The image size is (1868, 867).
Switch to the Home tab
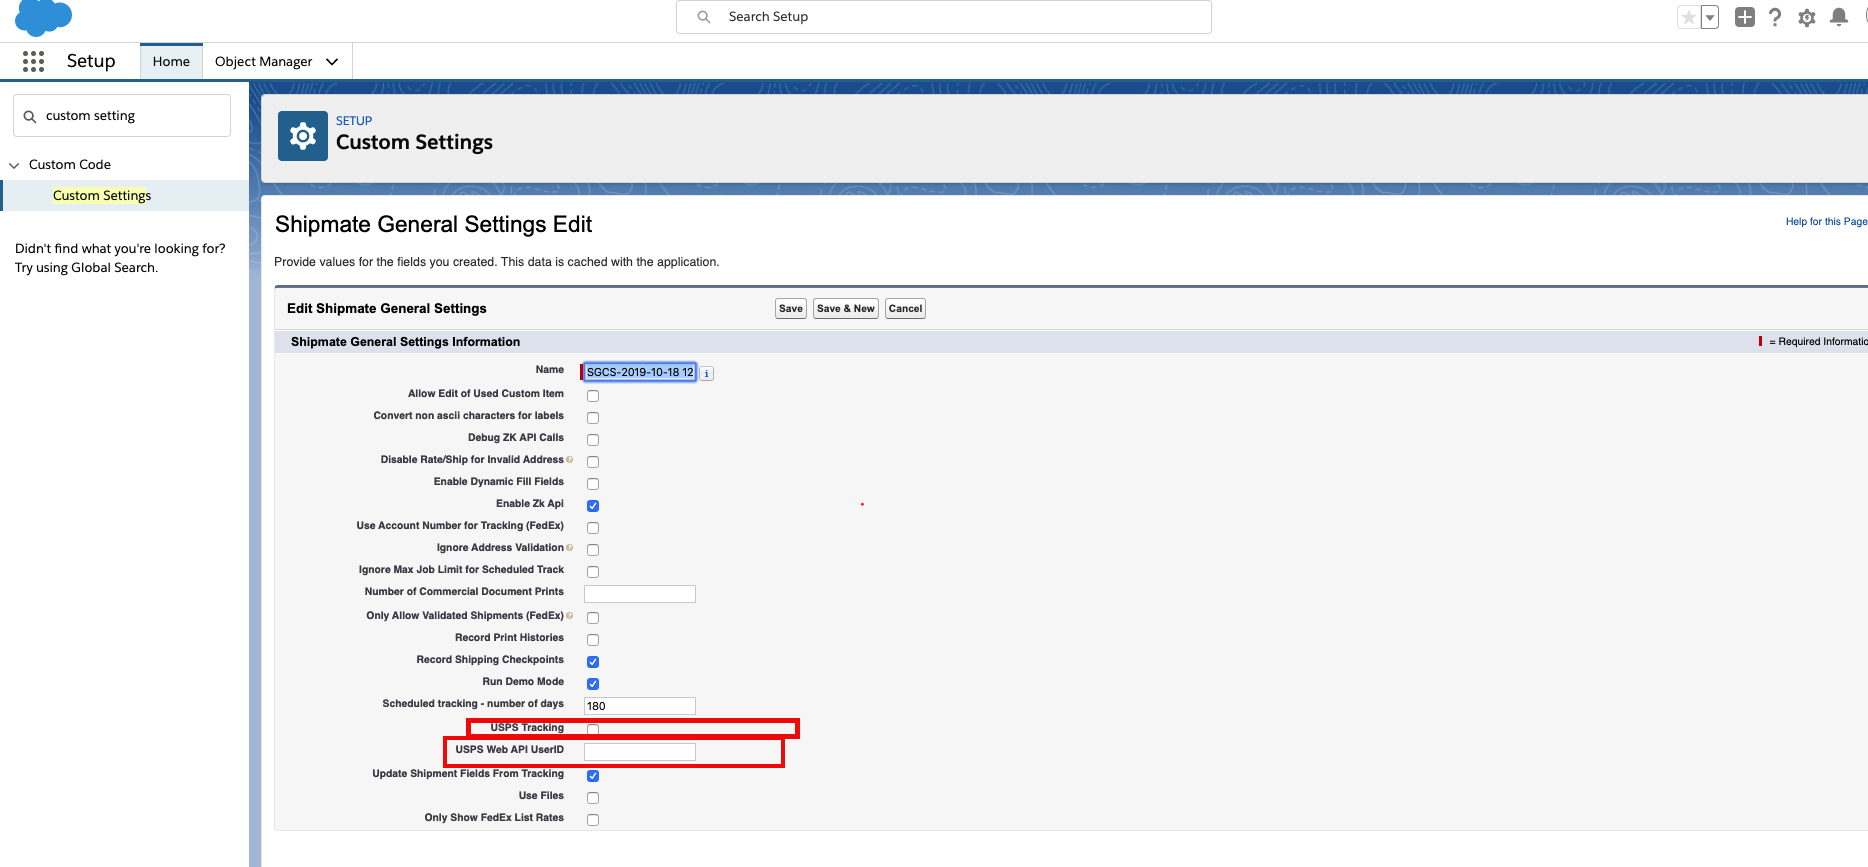tap(171, 61)
